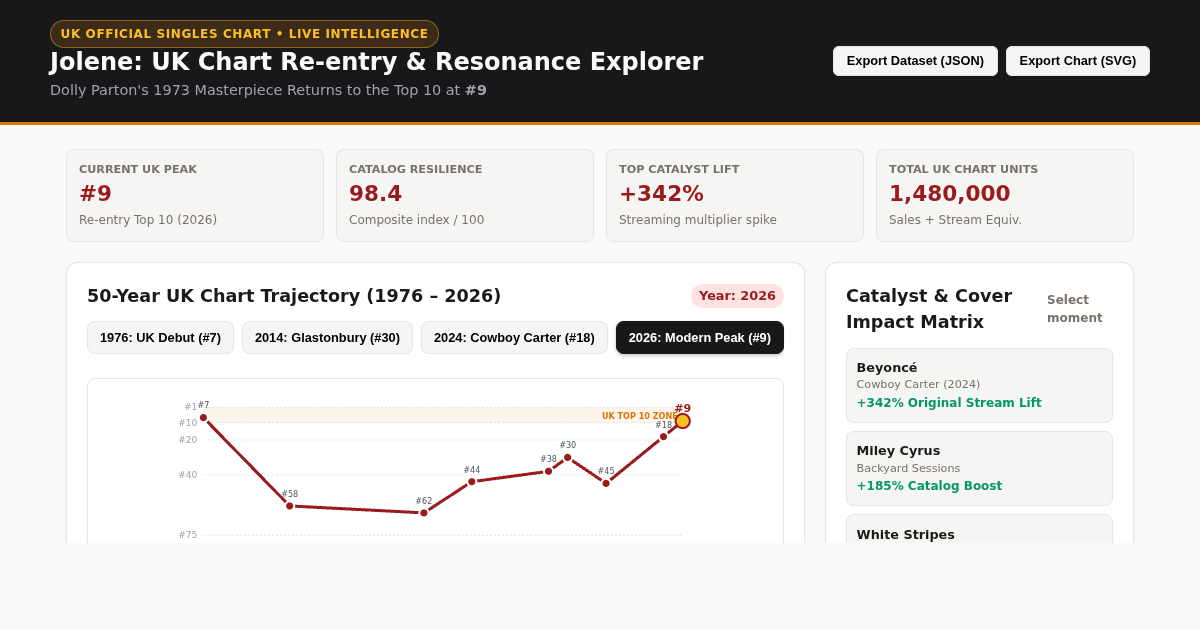Click the #75 axis label
1200x630 pixels.
click(x=188, y=535)
